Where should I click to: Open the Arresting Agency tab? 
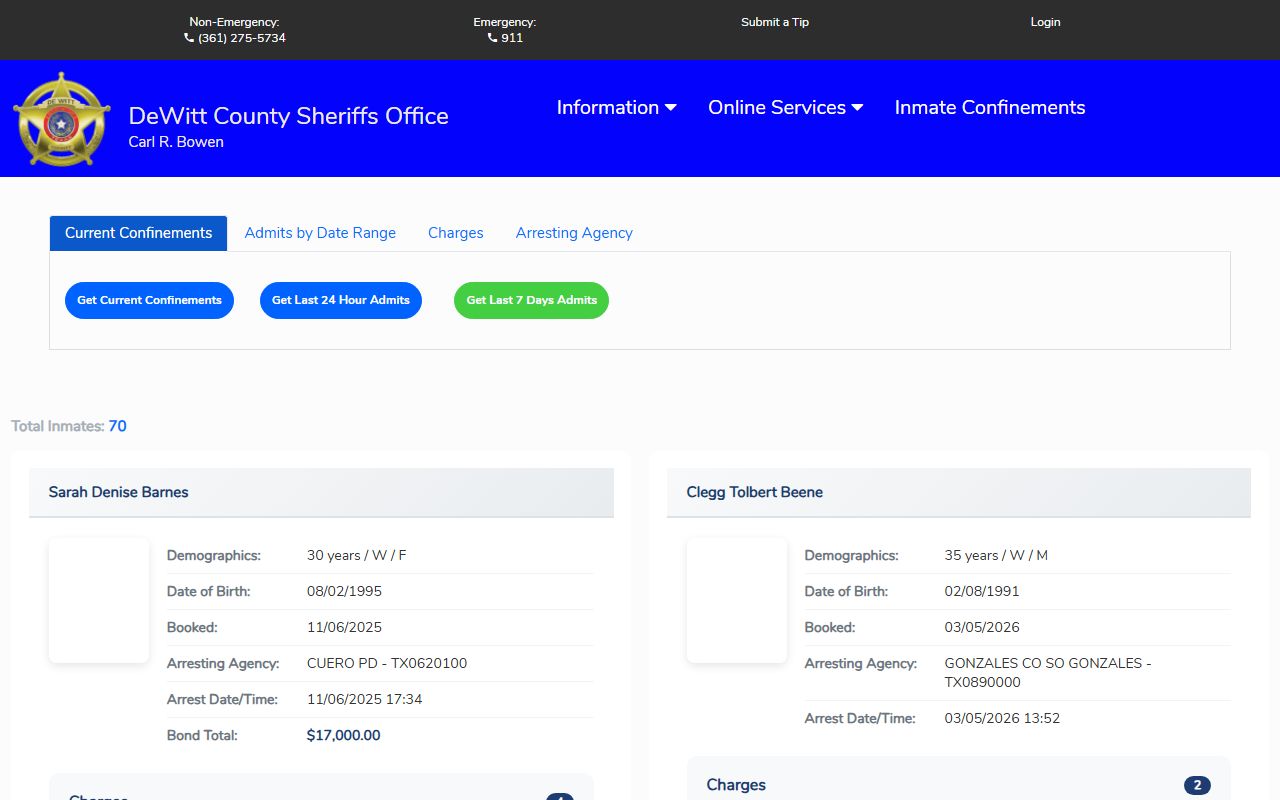tap(574, 233)
